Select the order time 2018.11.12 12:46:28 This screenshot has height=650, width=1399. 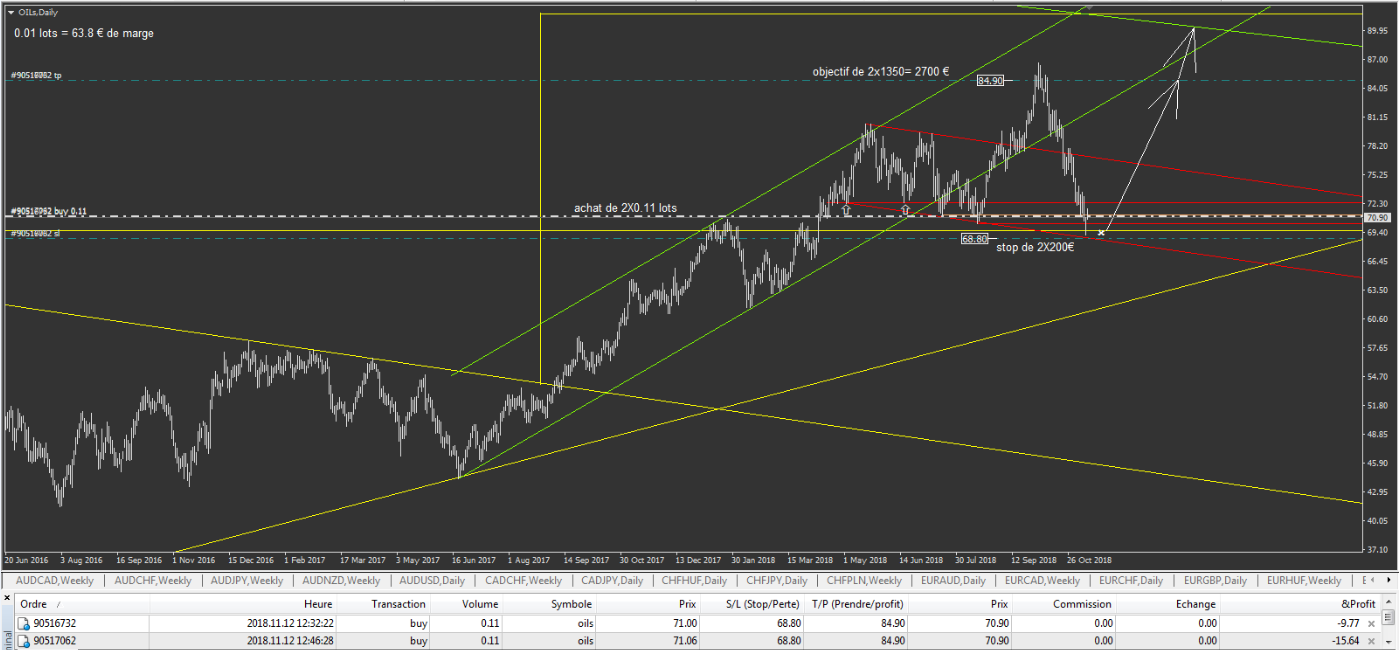point(289,640)
